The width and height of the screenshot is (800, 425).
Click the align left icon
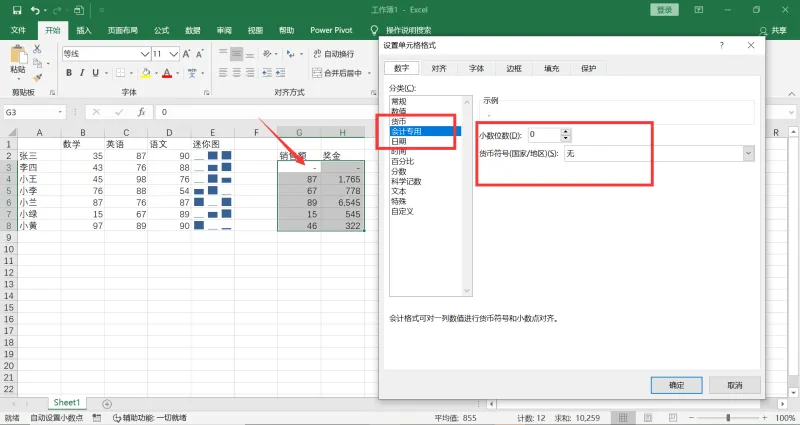223,73
